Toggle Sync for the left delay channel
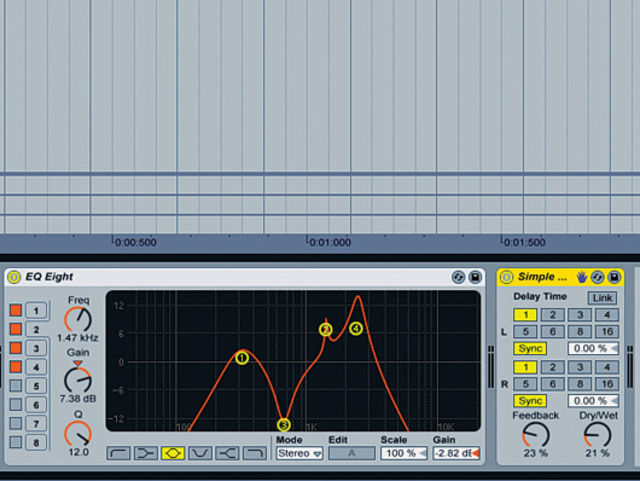 [x=530, y=349]
